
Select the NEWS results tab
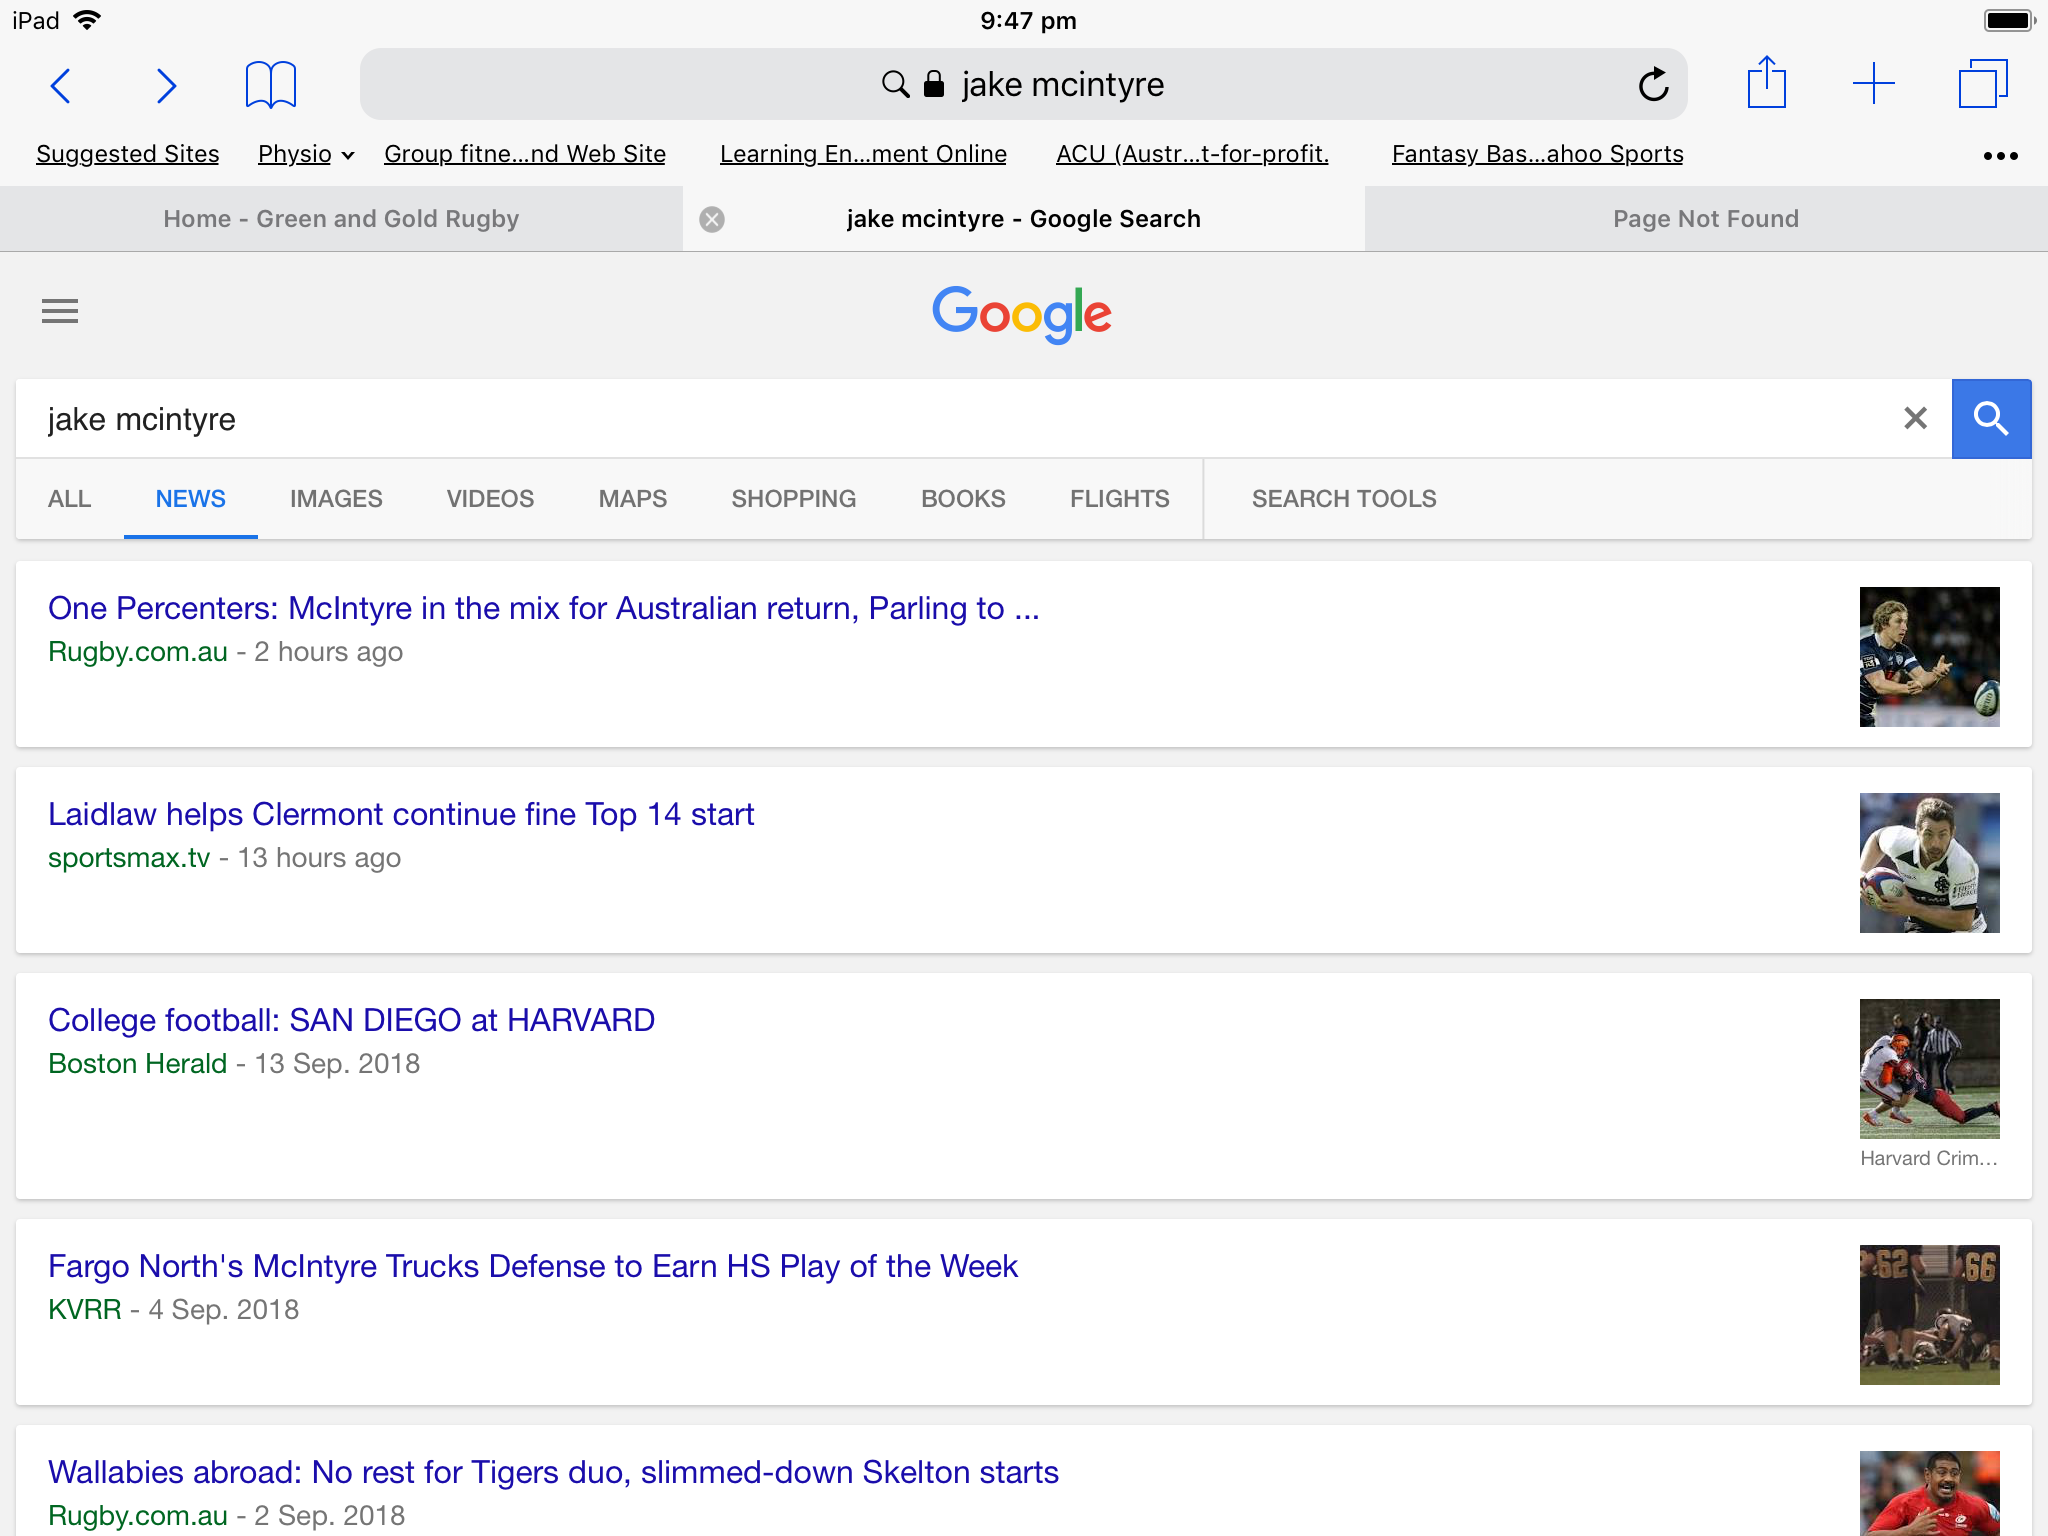point(190,499)
